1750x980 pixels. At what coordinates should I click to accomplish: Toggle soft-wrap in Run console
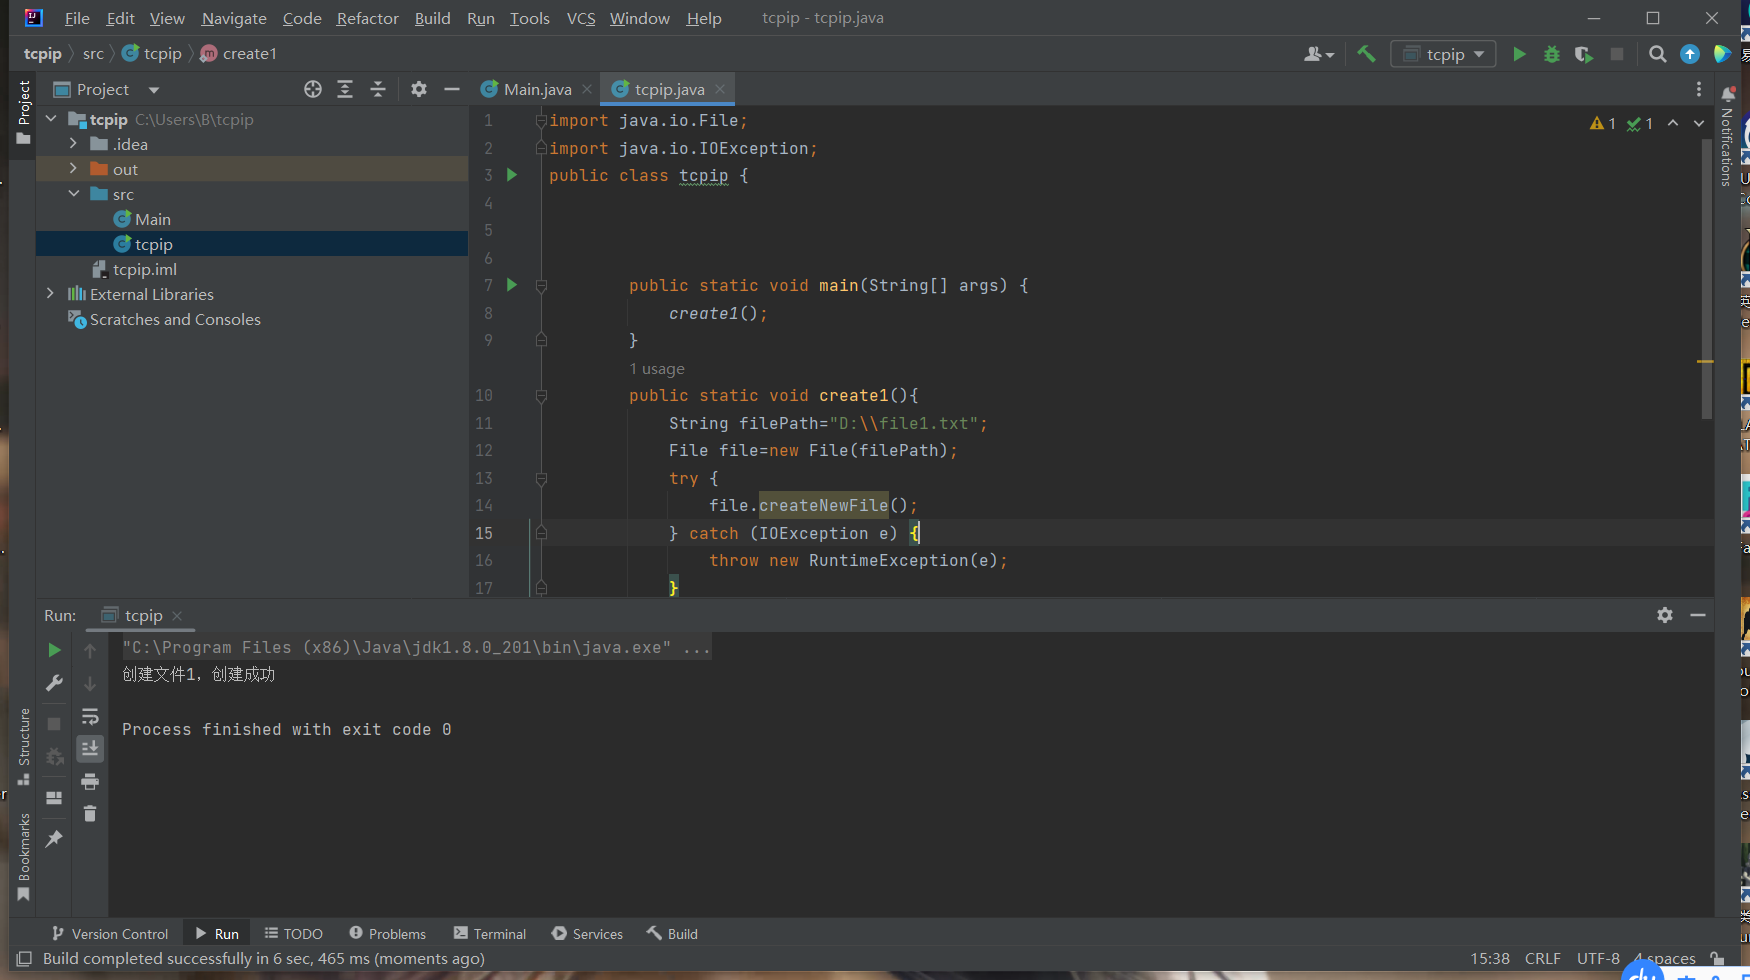click(x=90, y=716)
